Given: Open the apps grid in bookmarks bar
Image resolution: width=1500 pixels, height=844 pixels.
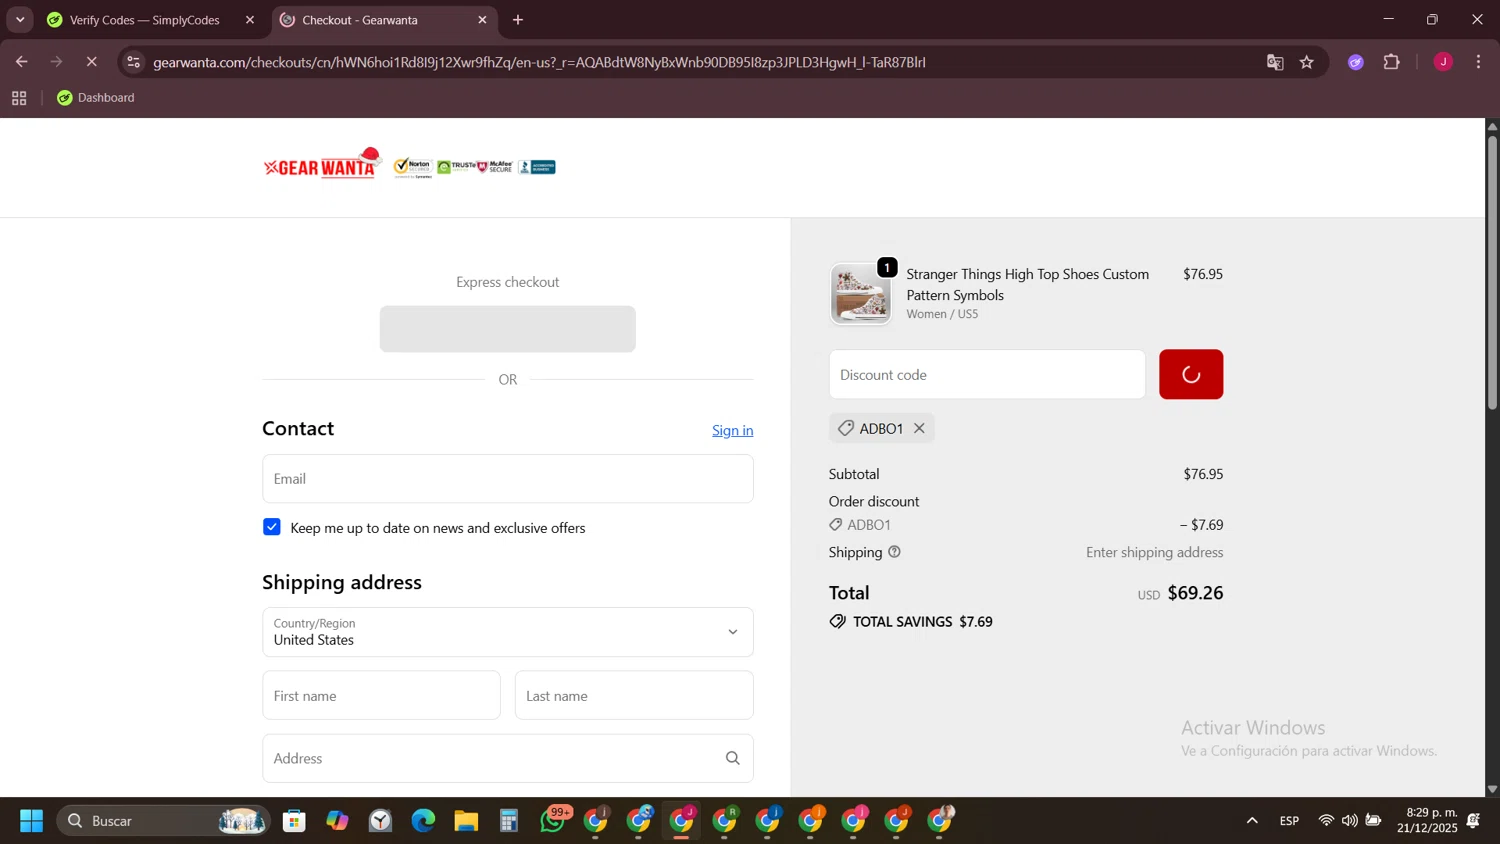Looking at the screenshot, I should (19, 98).
